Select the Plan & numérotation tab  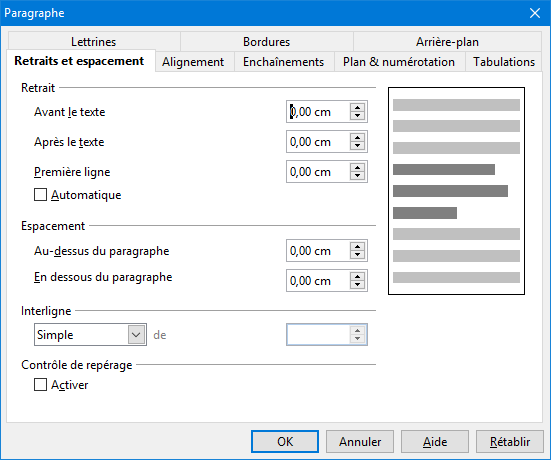pyautogui.click(x=399, y=62)
